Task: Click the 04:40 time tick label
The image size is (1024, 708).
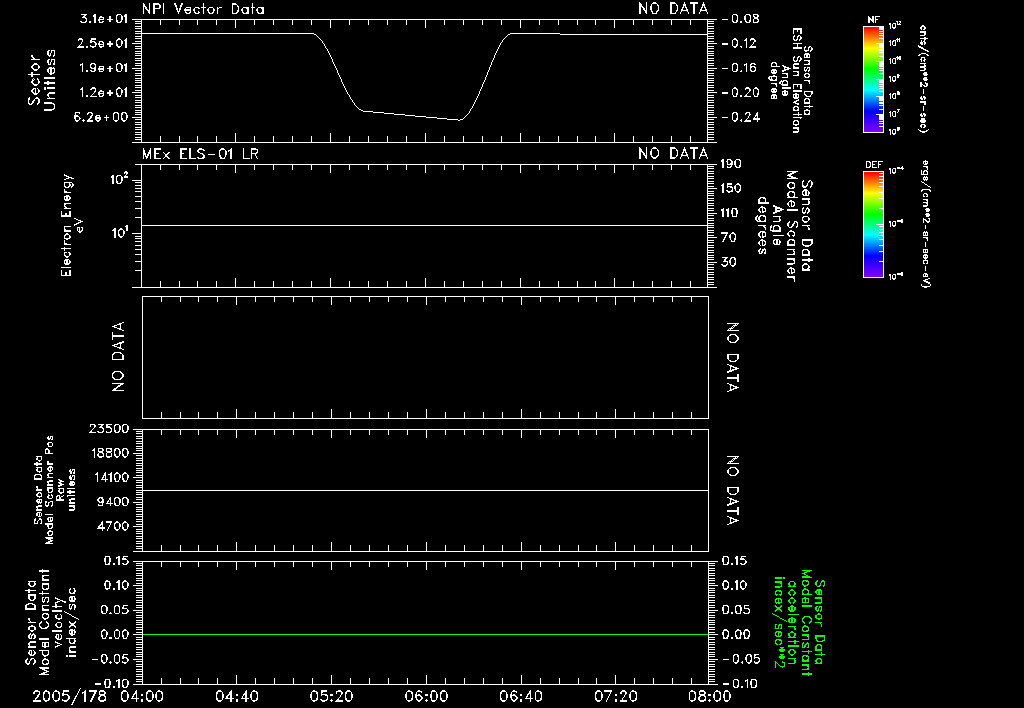Action: 237,696
